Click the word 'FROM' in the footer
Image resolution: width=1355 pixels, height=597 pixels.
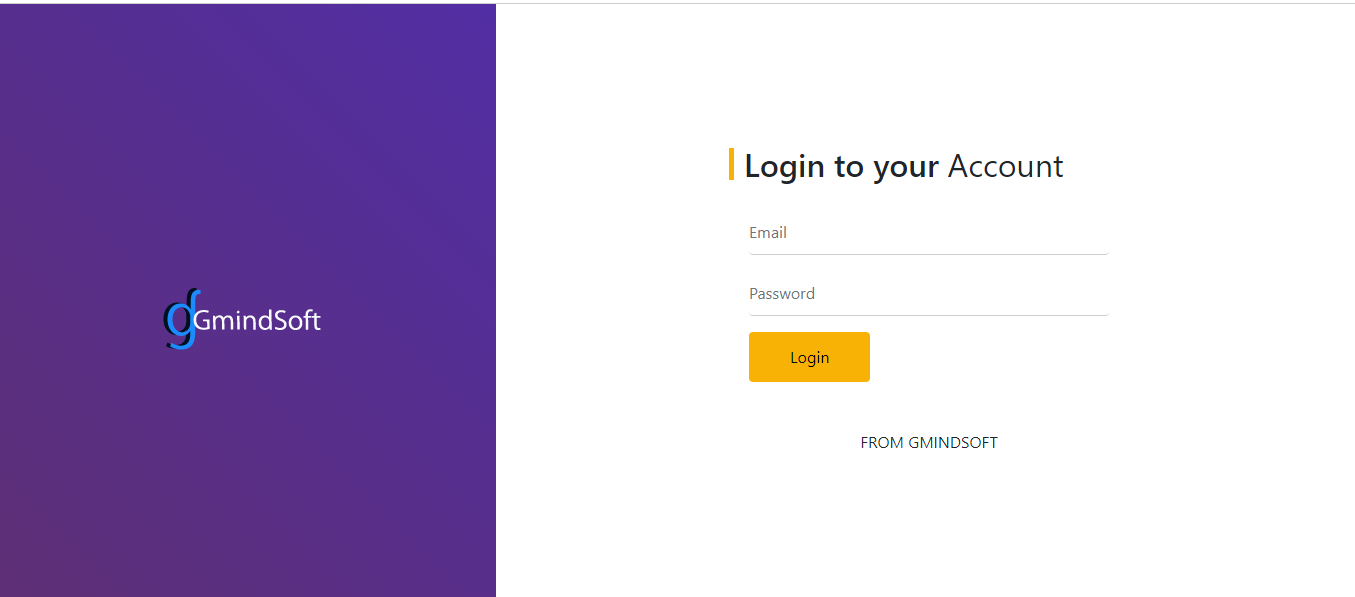click(x=882, y=443)
